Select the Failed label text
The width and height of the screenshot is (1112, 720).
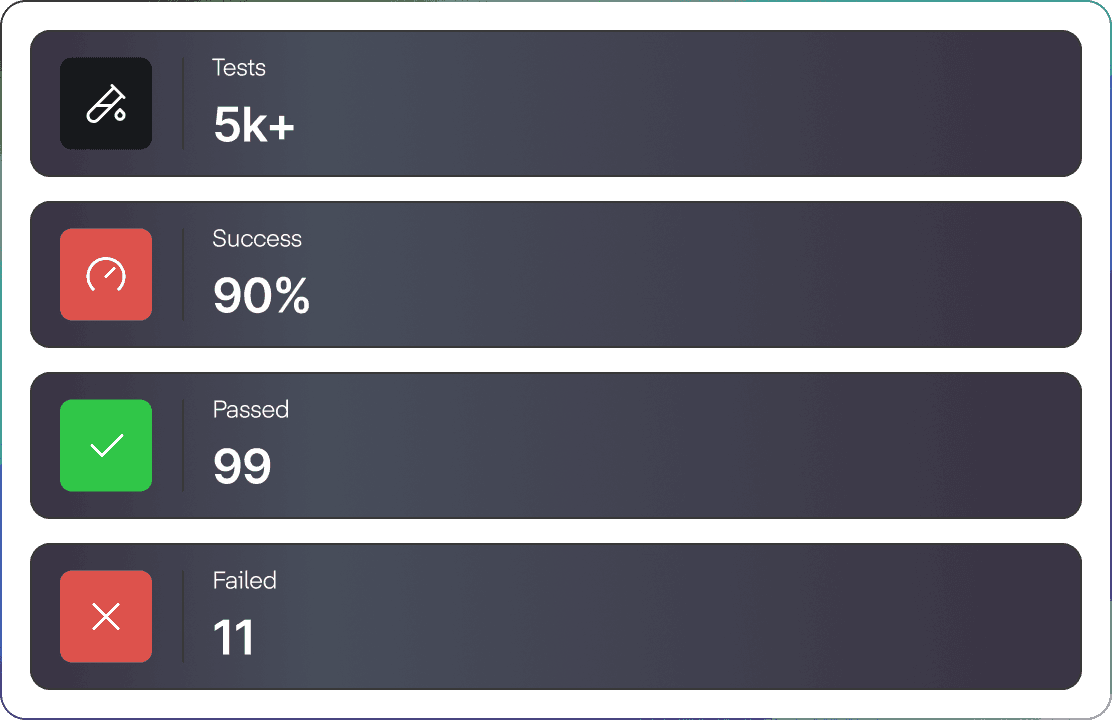244,581
